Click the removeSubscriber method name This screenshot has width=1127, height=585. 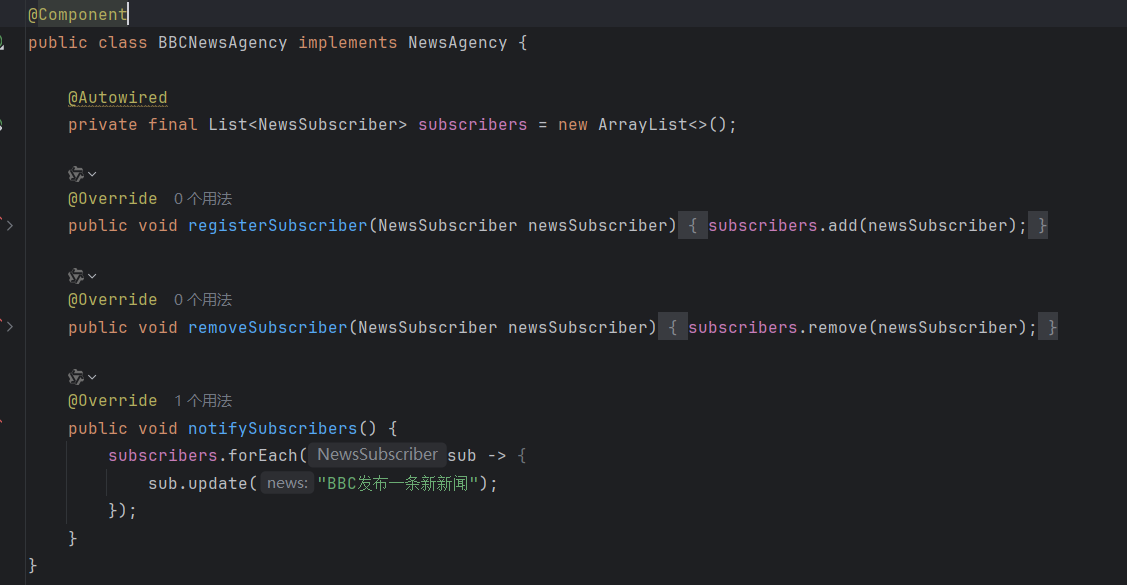(267, 327)
